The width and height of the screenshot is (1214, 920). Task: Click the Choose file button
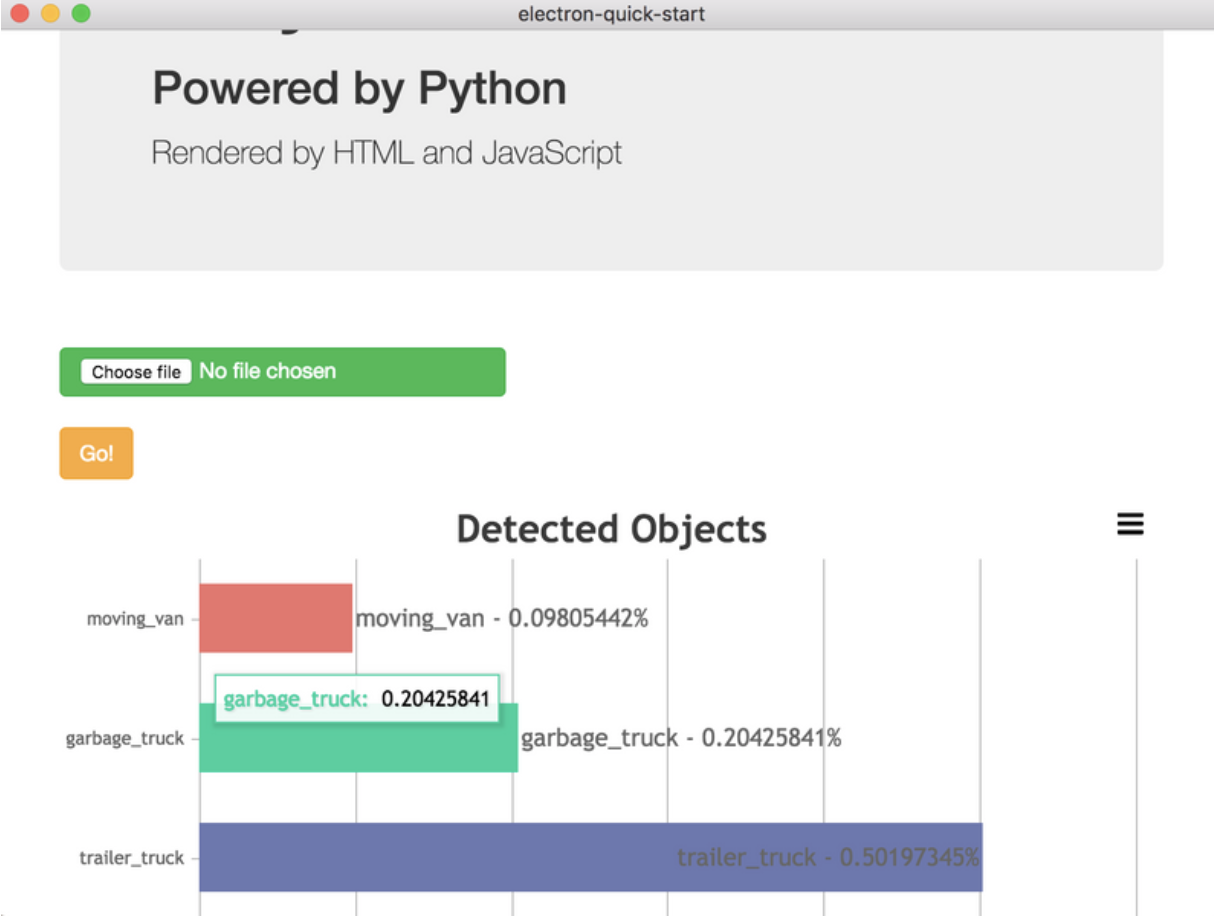pos(136,372)
